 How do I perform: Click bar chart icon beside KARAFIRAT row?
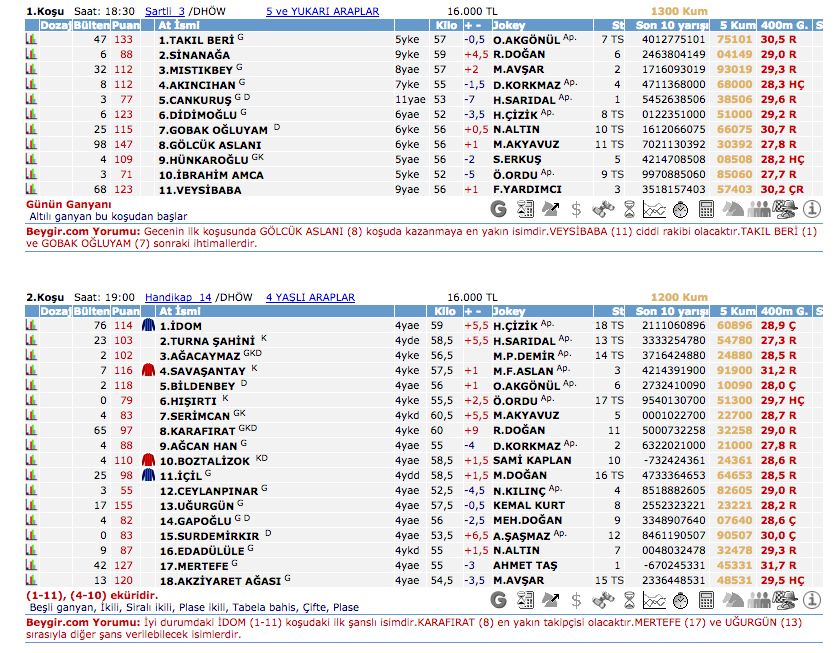[31, 430]
